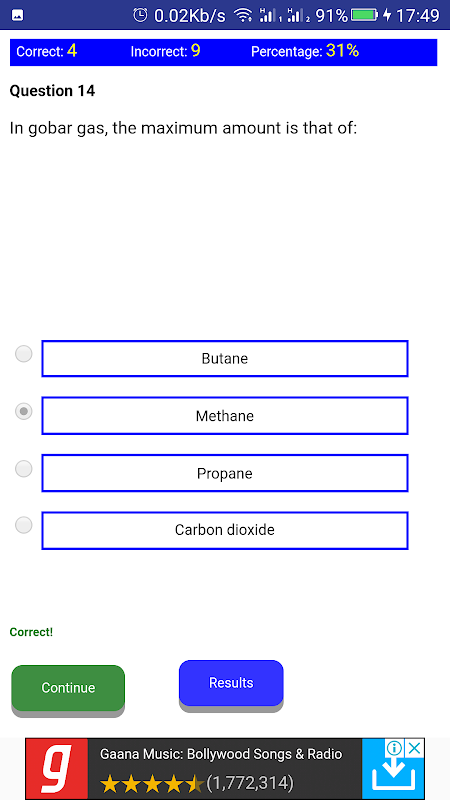450x800 pixels.
Task: Tap the alarm clock status icon
Action: point(140,15)
